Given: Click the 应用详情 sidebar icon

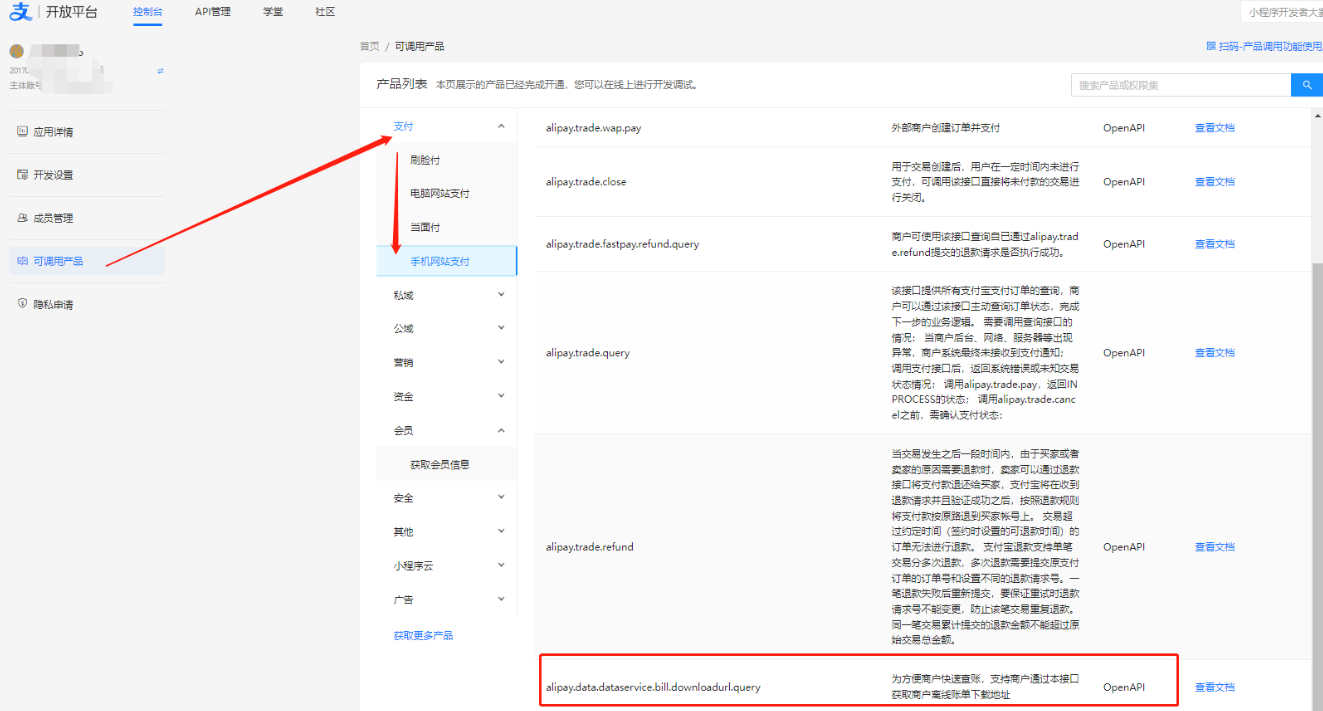Looking at the screenshot, I should click(x=23, y=132).
